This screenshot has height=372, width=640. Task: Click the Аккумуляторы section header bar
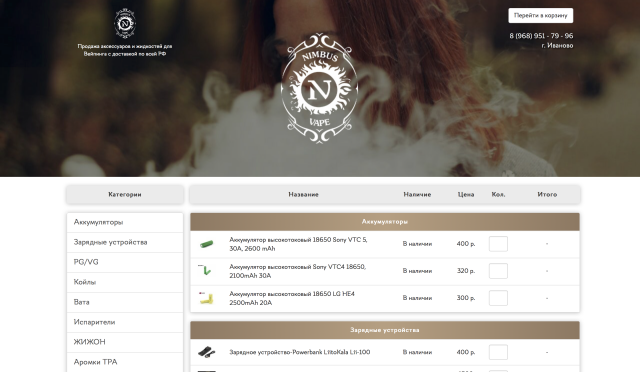385,222
